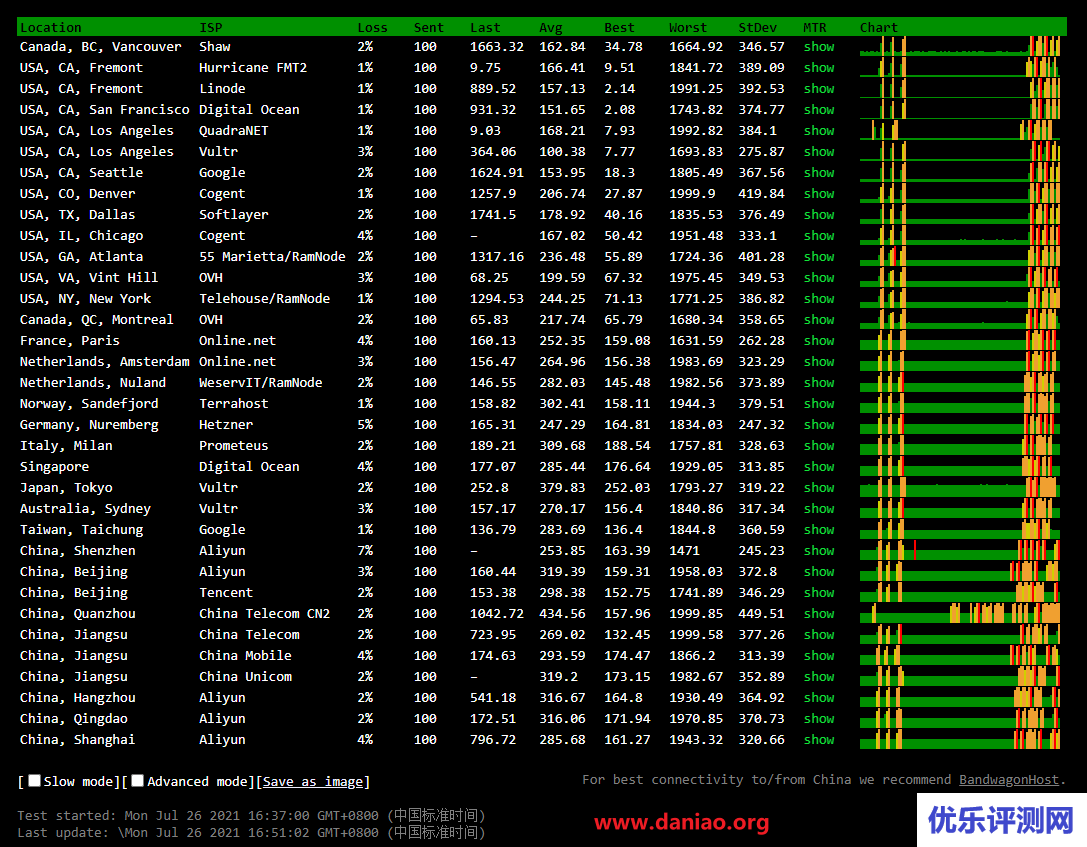Enable the Slow mode checkbox
1087x847 pixels.
tap(34, 781)
